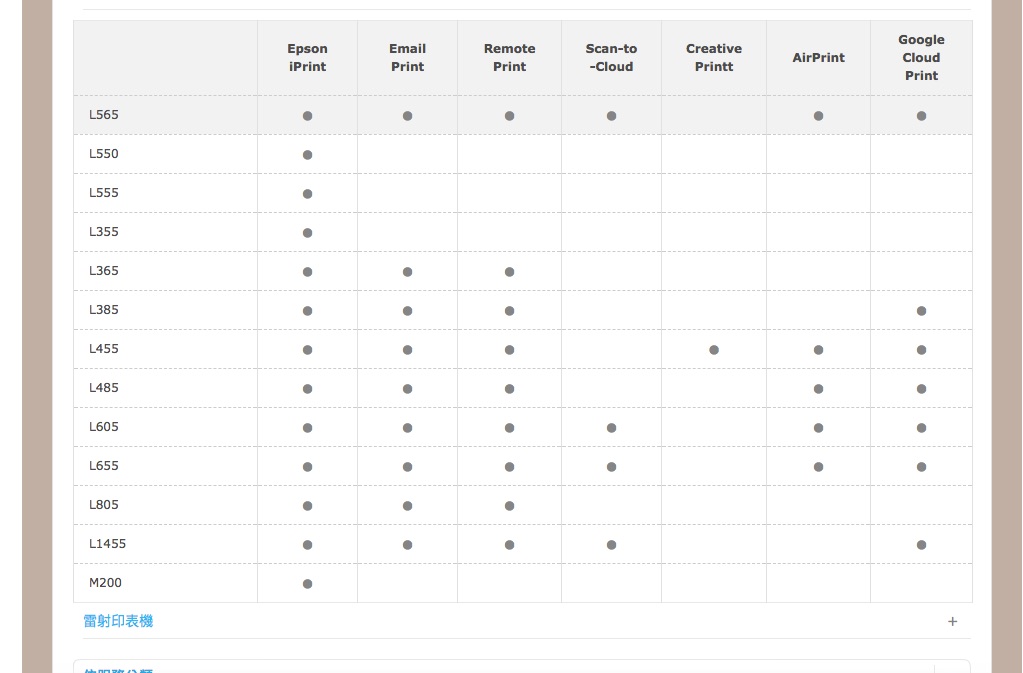Click the L605 row label

104,426
